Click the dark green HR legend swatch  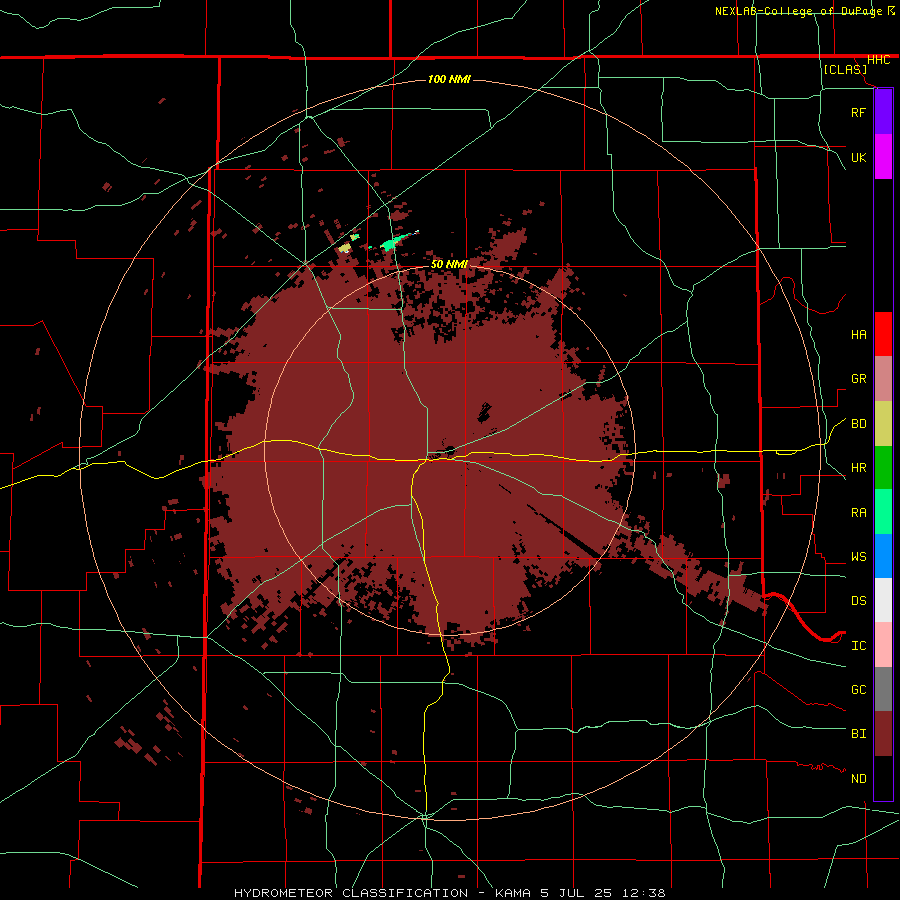883,468
